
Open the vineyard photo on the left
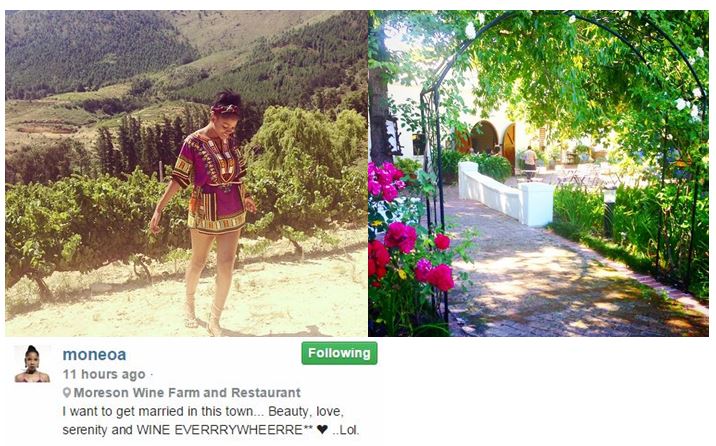coord(186,173)
